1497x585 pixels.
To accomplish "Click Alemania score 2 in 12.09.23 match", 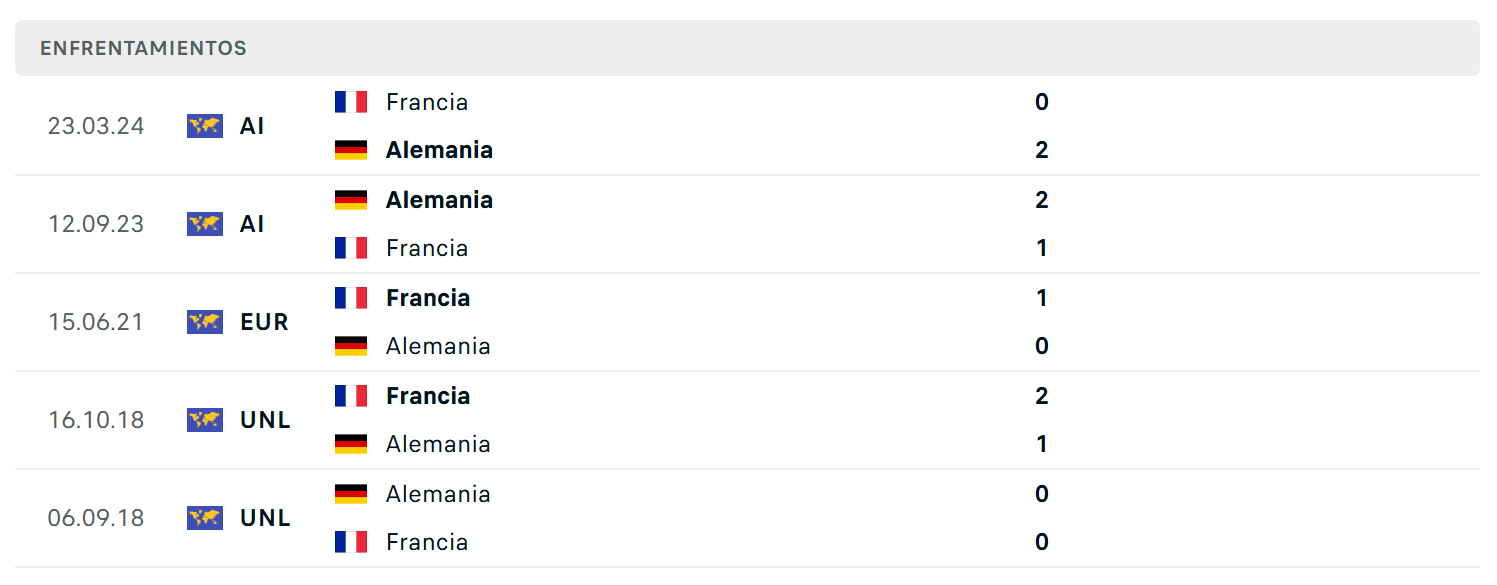I will click(1042, 200).
